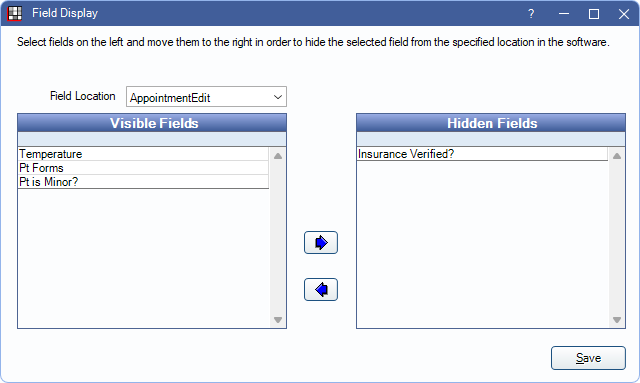This screenshot has height=383, width=640.
Task: Select the Pt is Minor? field
Action: click(x=143, y=182)
